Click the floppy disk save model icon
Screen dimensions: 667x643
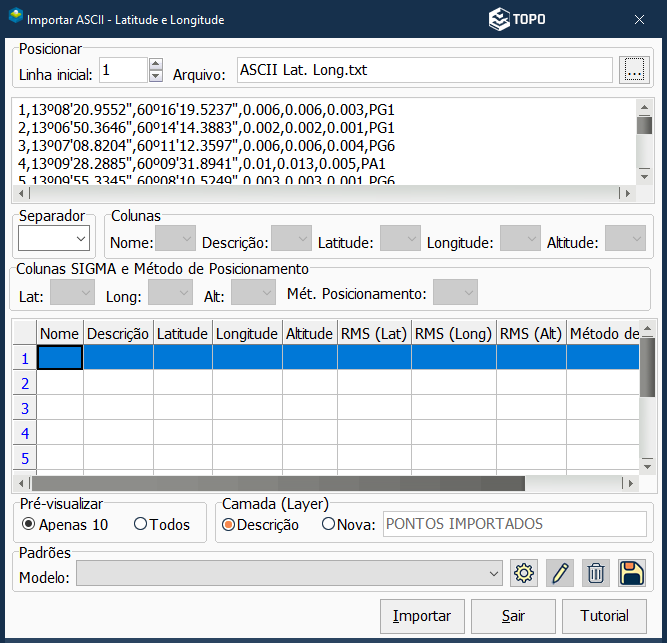(x=632, y=573)
